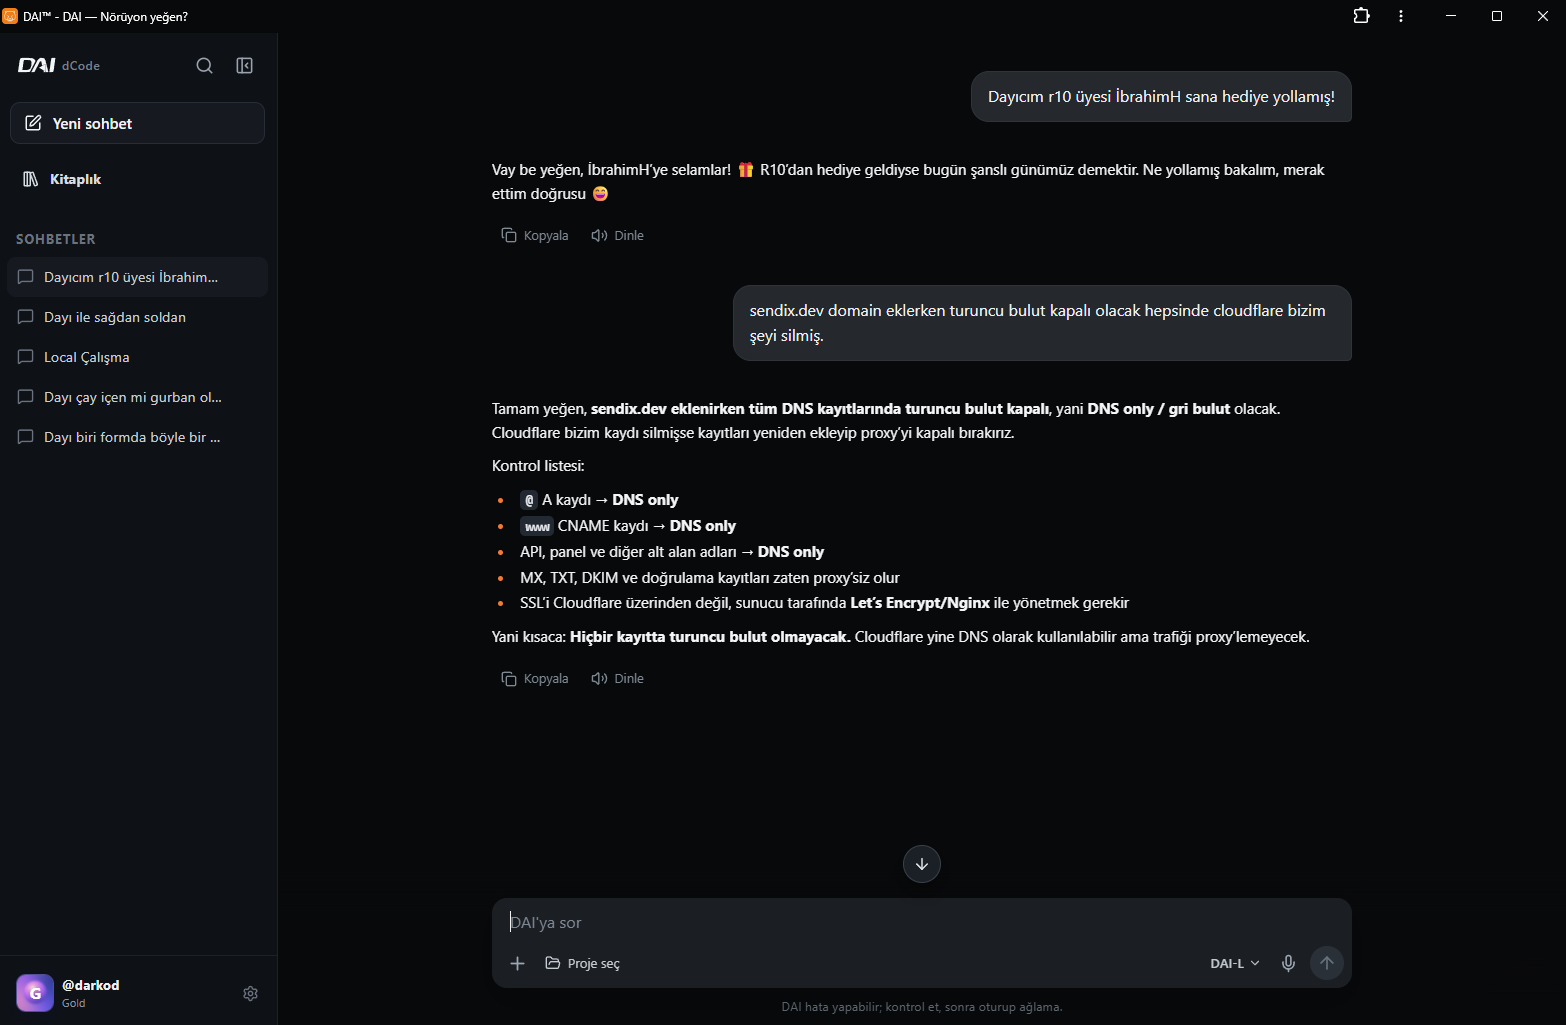This screenshot has height=1025, width=1566.
Task: Focus the 'DAI'ya sor' message field
Action: [x=921, y=922]
